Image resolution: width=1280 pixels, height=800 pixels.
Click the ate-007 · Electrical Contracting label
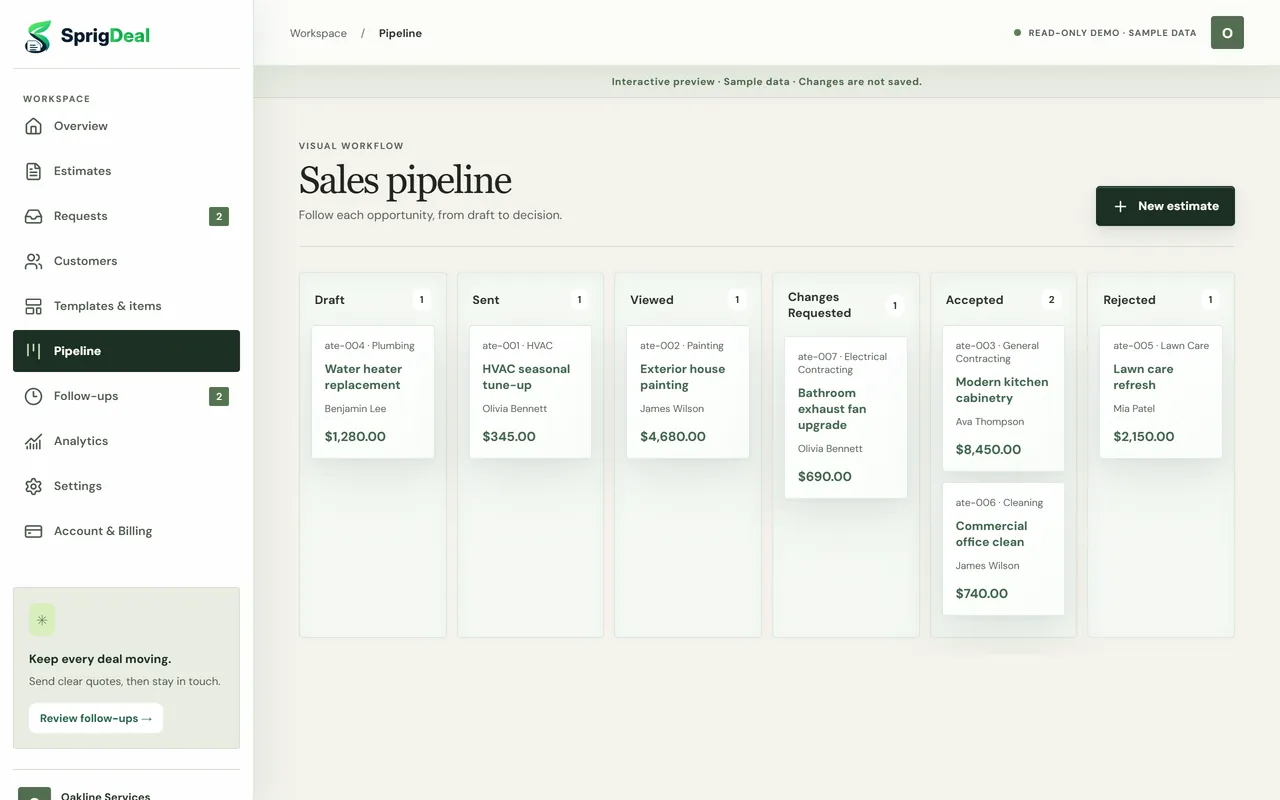(x=842, y=363)
